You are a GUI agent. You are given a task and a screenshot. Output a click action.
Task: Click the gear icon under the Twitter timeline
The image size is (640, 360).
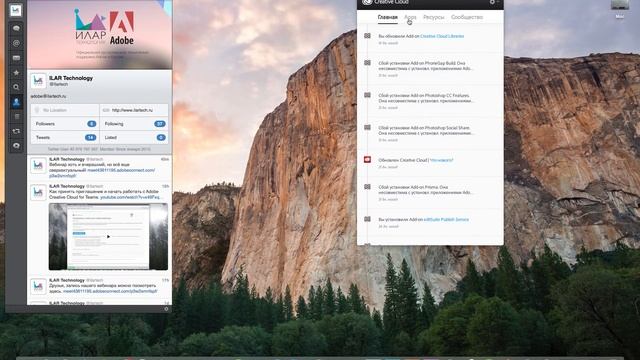click(x=166, y=309)
